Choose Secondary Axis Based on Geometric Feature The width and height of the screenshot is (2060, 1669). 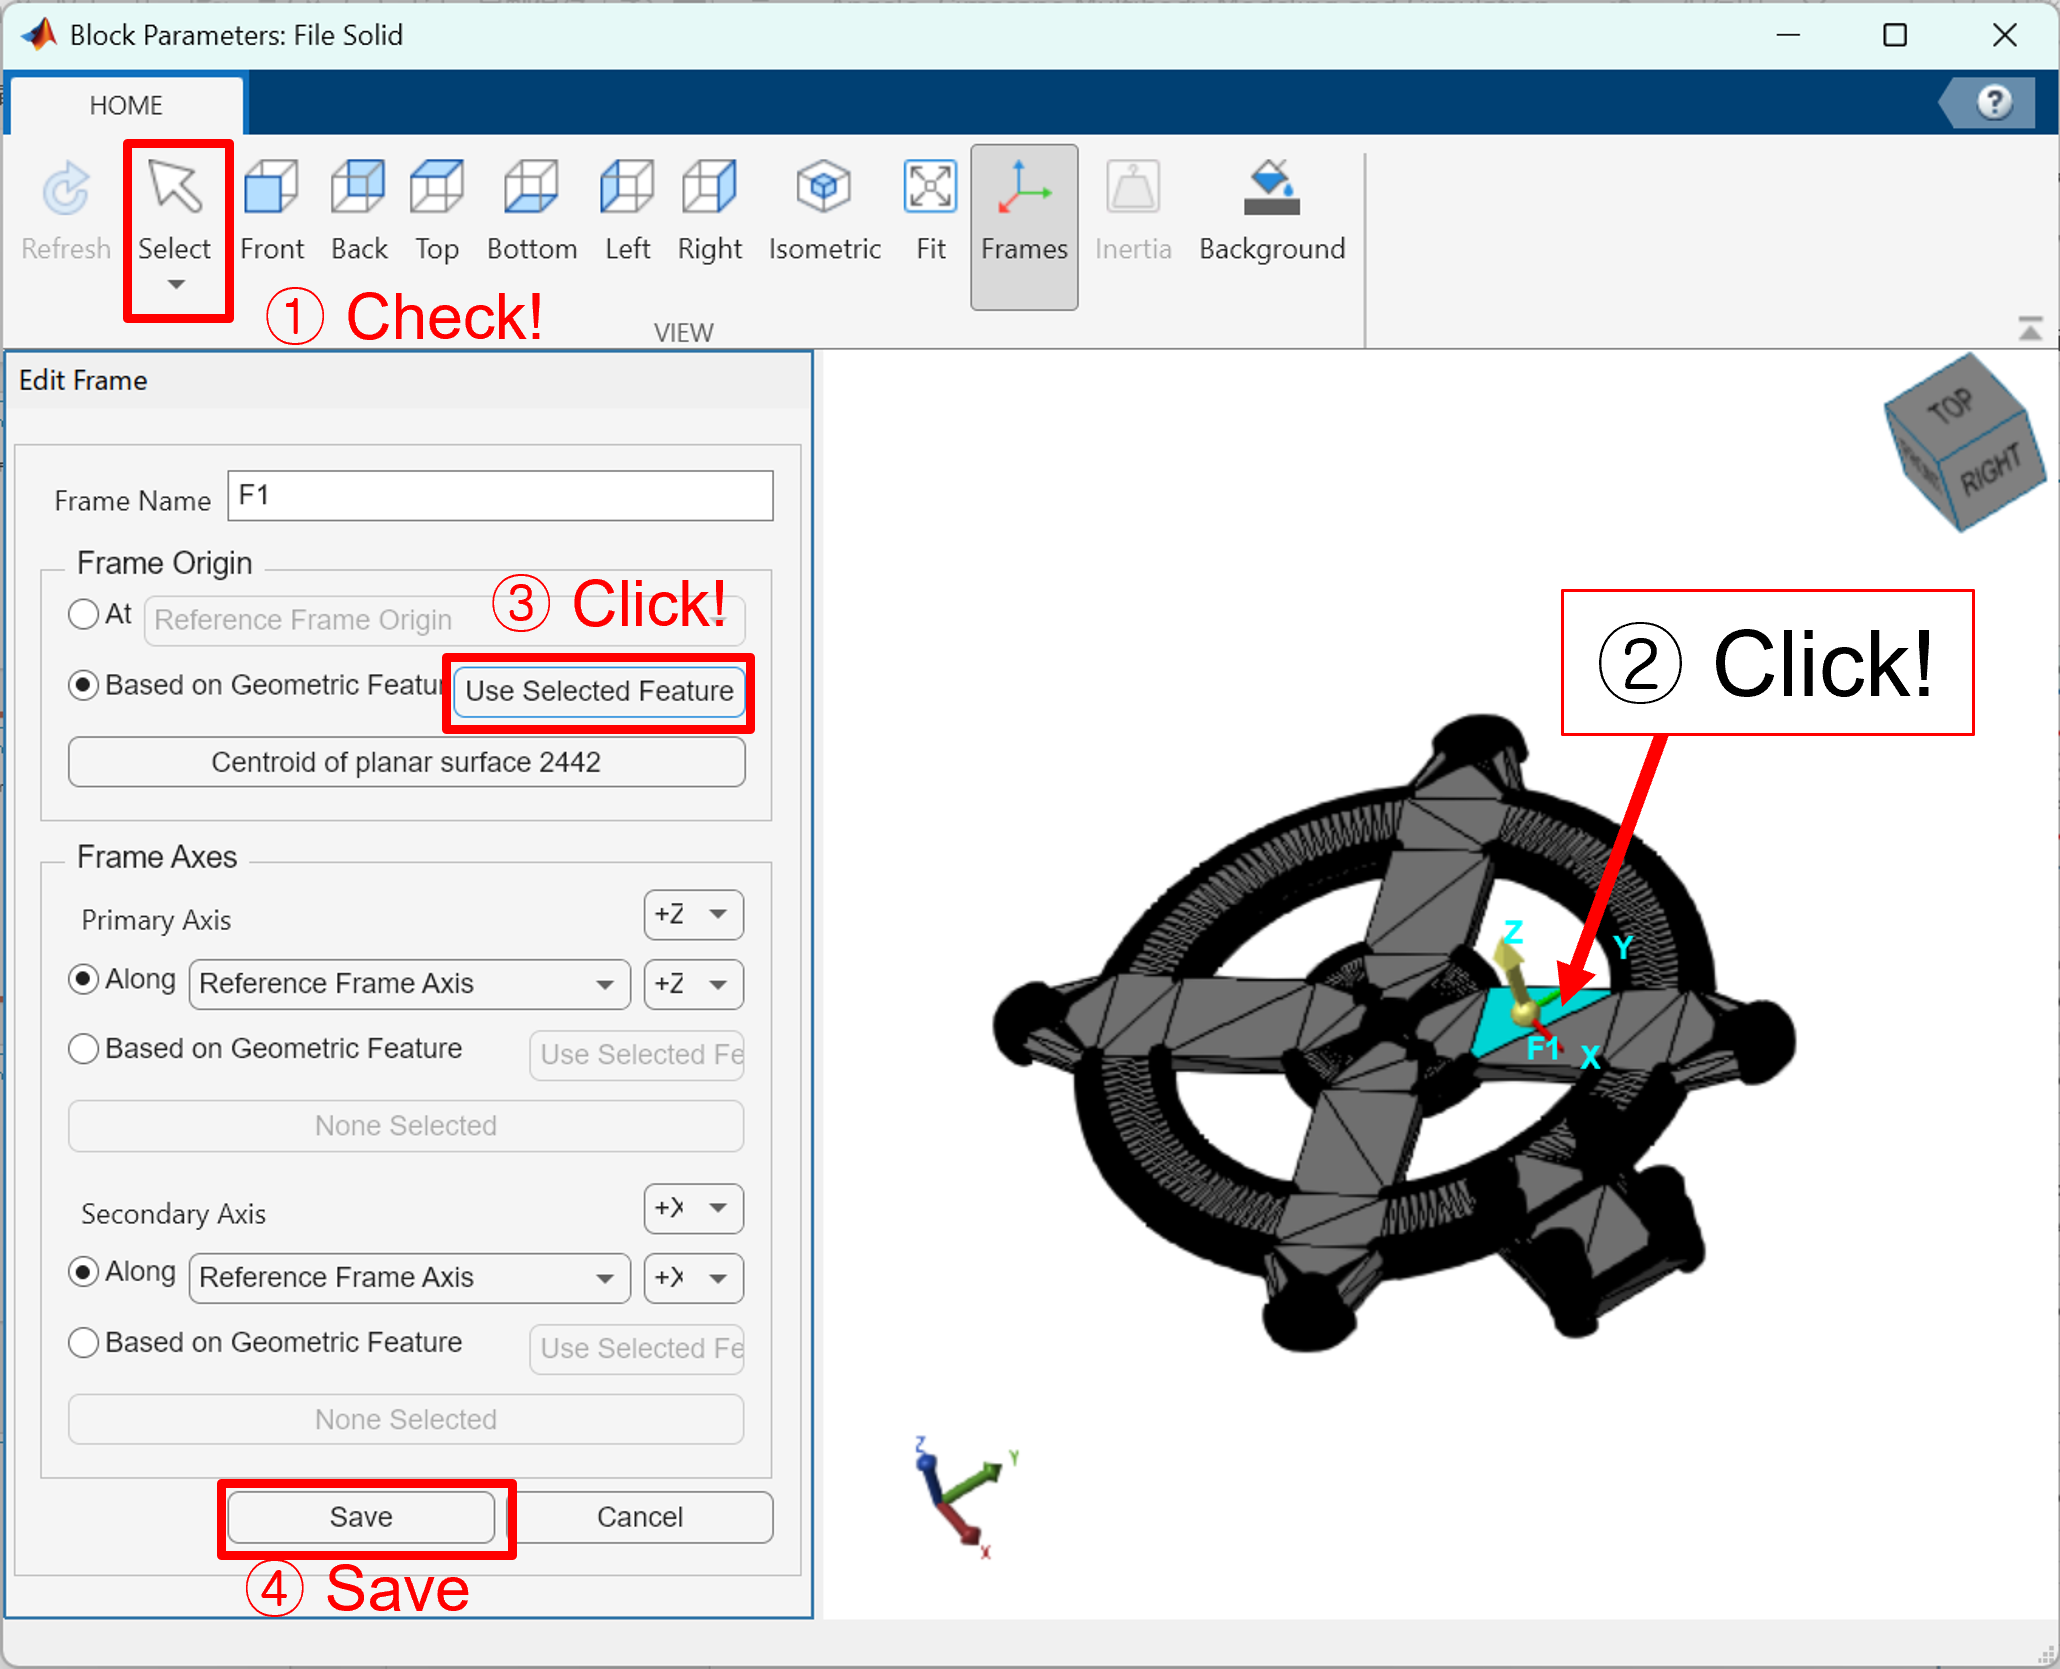tap(84, 1342)
